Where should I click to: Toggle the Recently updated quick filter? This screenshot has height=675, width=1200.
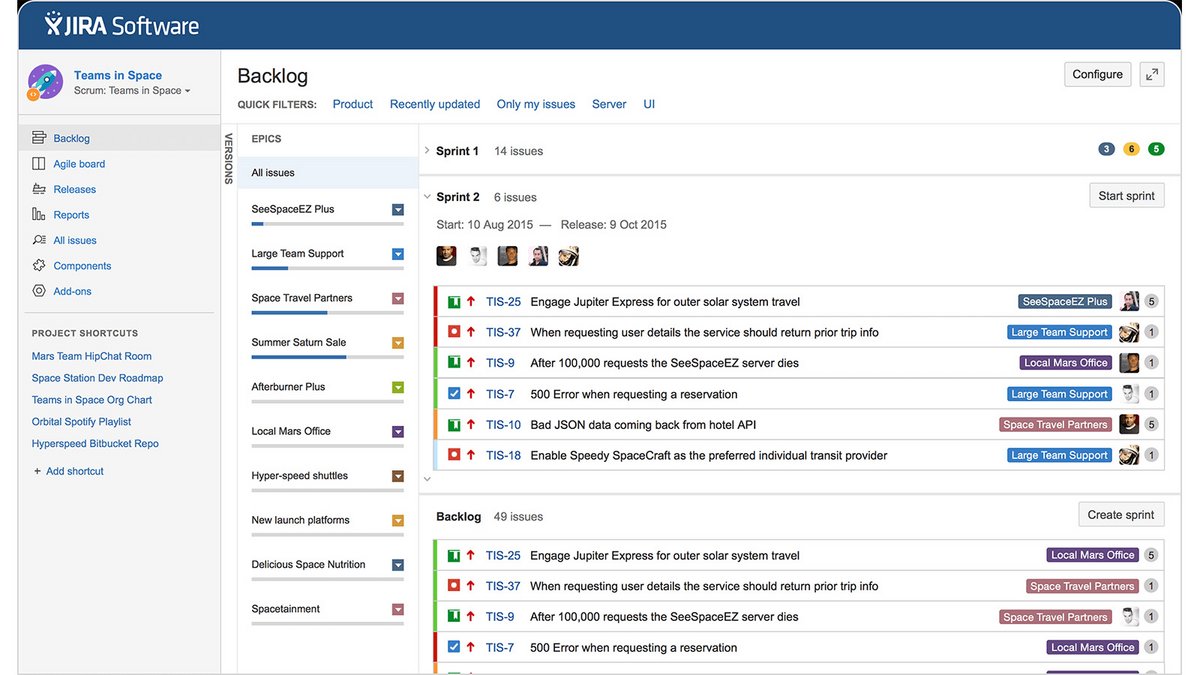point(435,104)
